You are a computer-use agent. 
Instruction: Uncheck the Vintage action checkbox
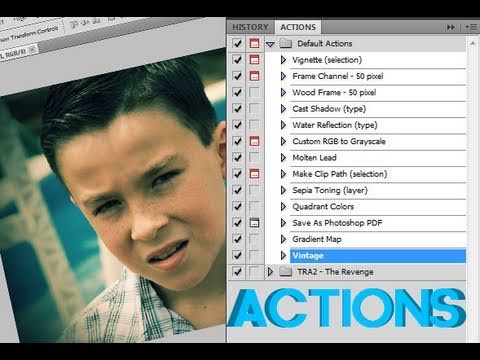point(237,255)
